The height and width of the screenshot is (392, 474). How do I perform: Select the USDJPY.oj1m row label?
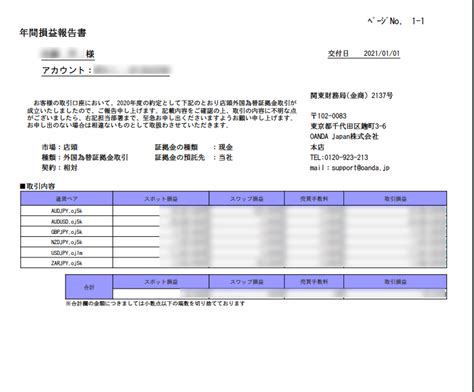click(67, 253)
